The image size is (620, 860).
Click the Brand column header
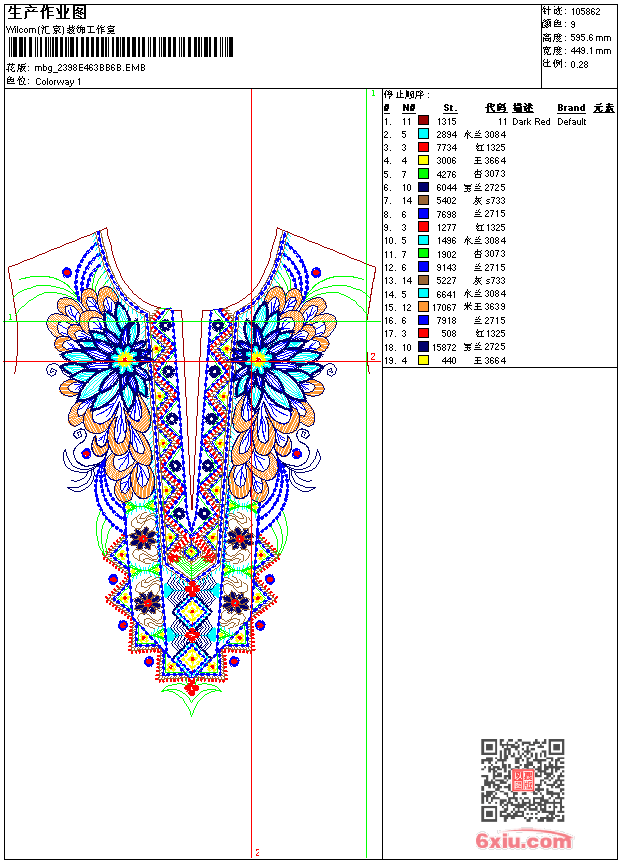(571, 108)
